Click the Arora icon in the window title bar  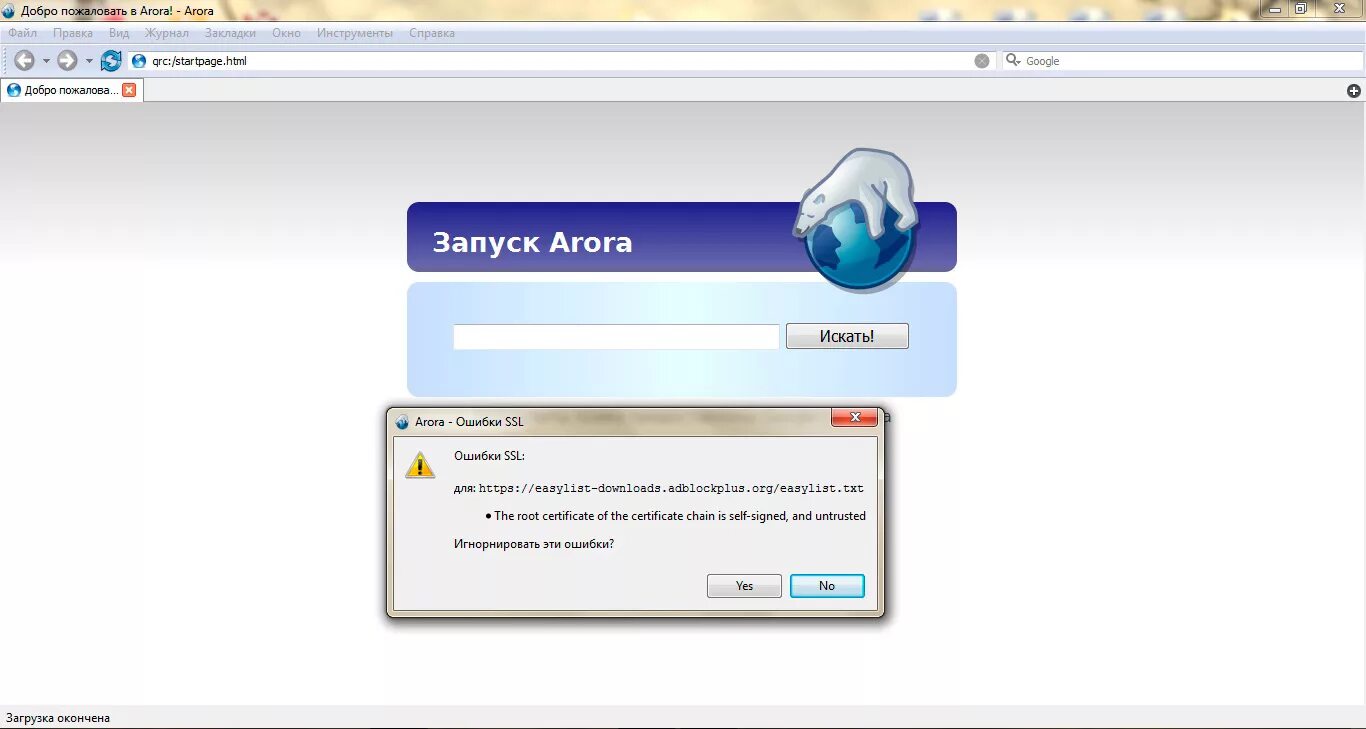[x=9, y=11]
